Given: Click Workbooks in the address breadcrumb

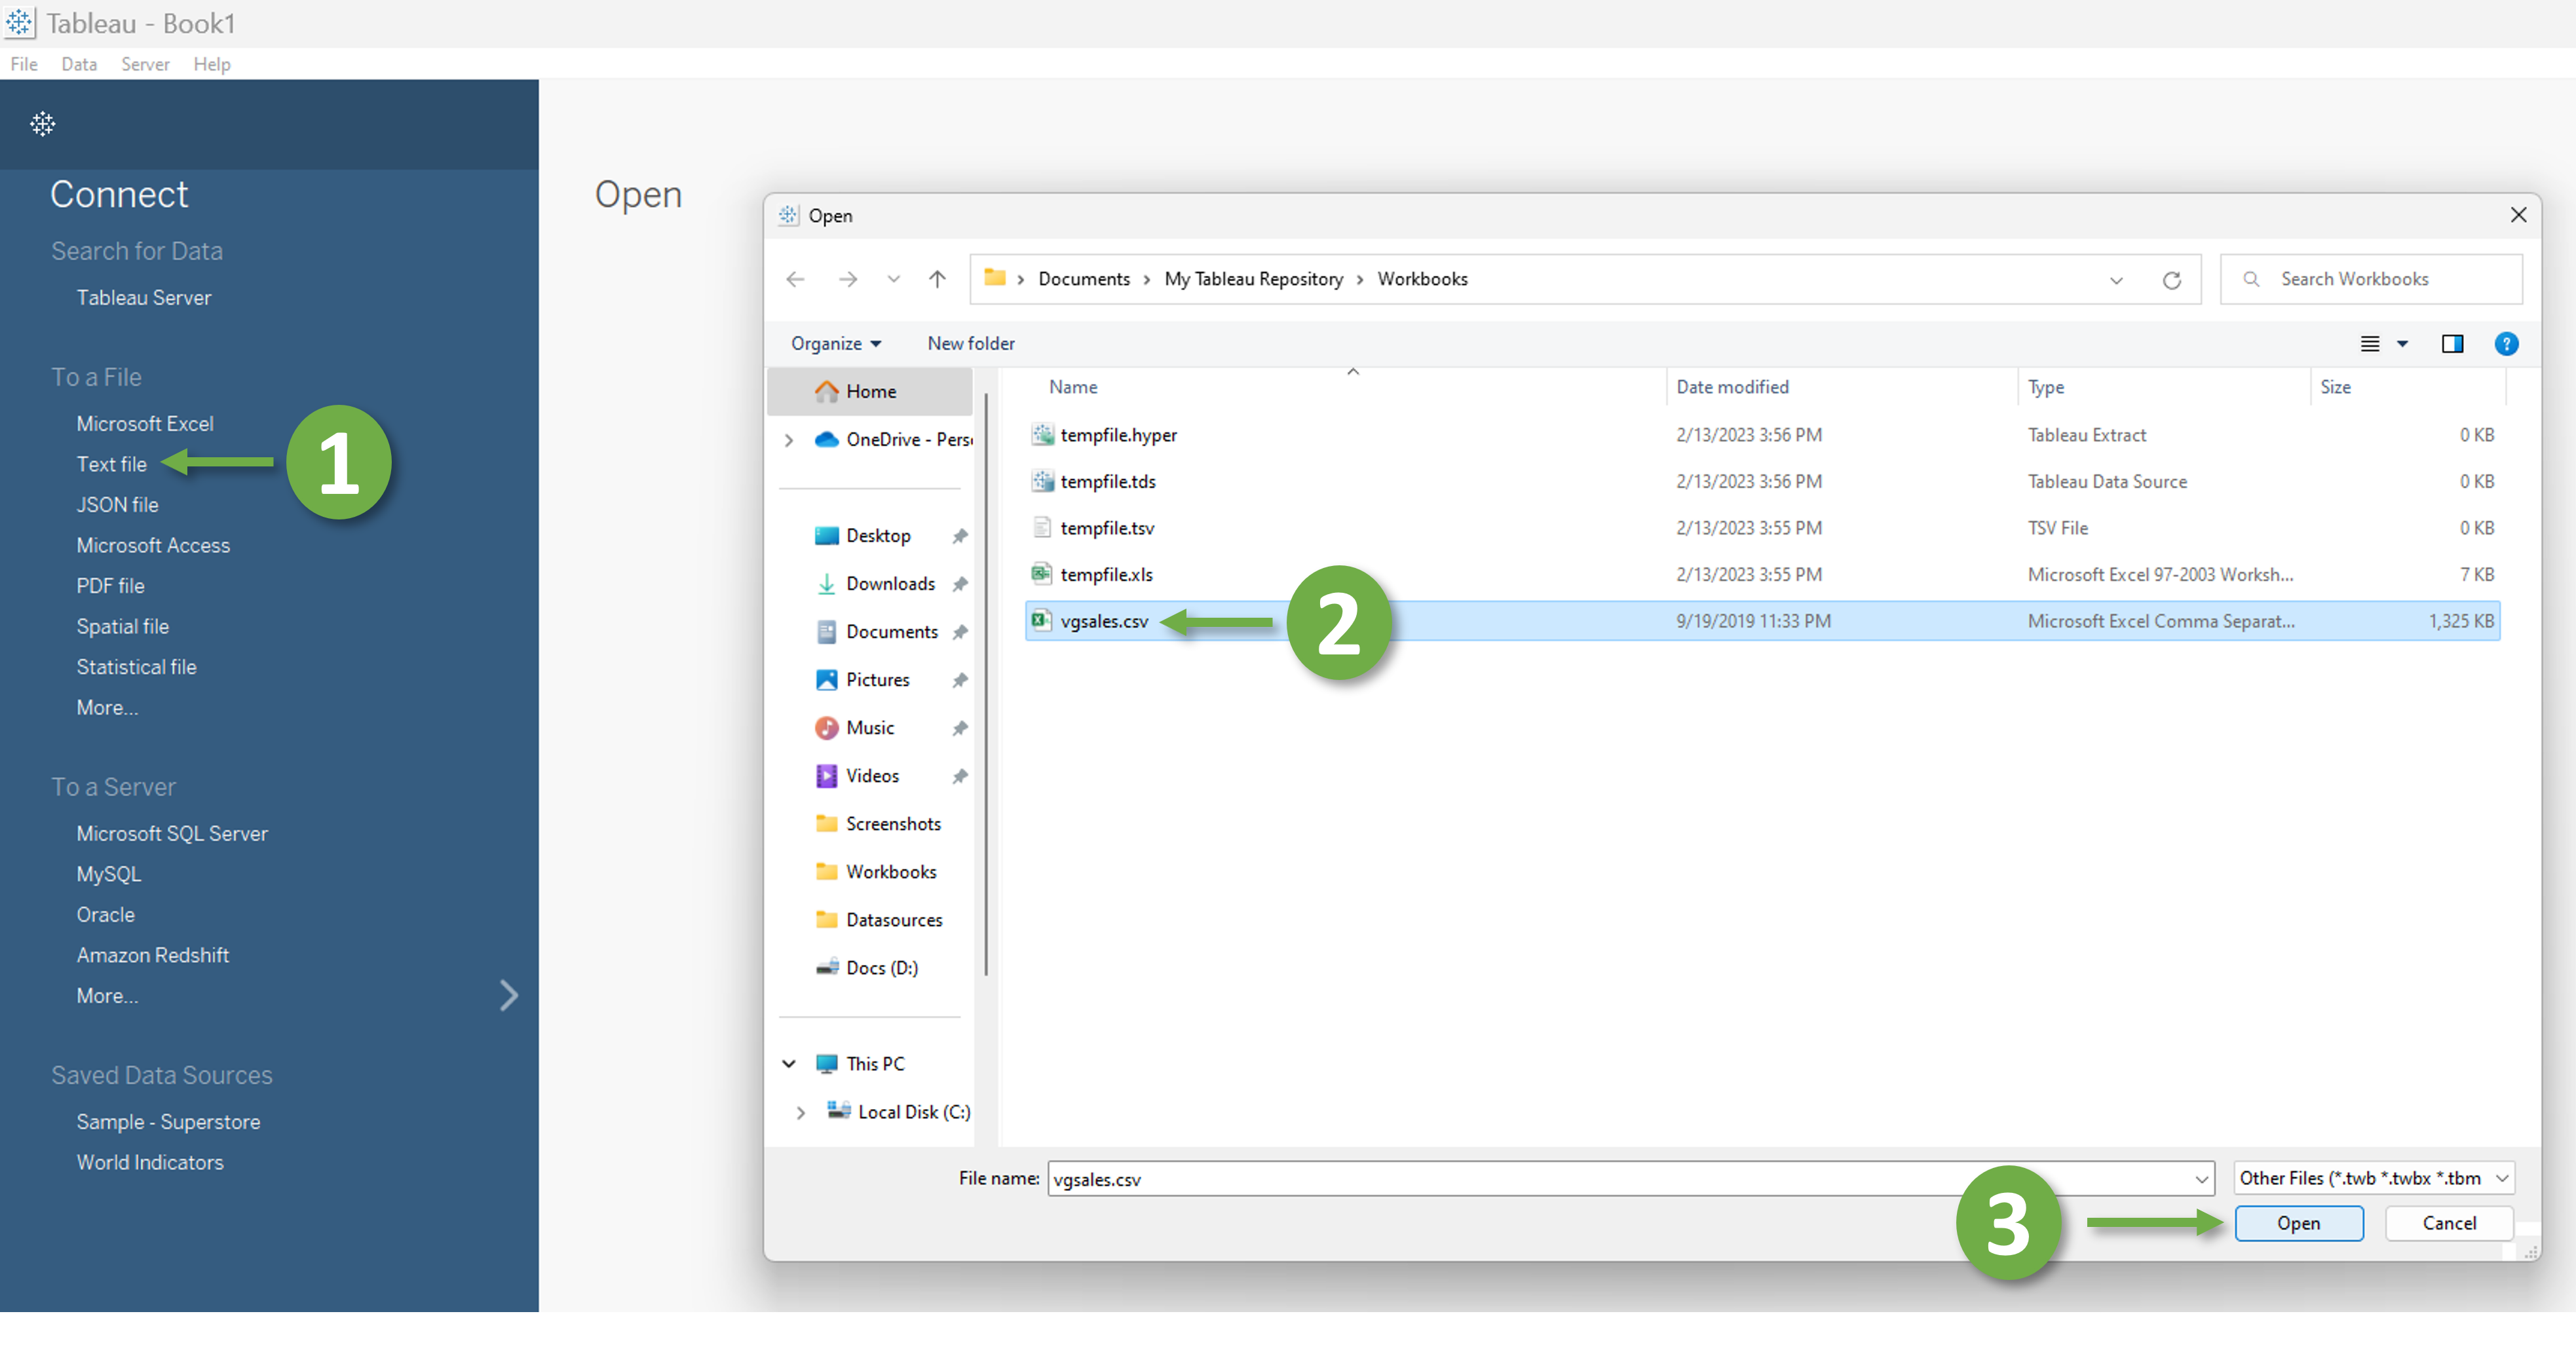Looking at the screenshot, I should point(1422,279).
